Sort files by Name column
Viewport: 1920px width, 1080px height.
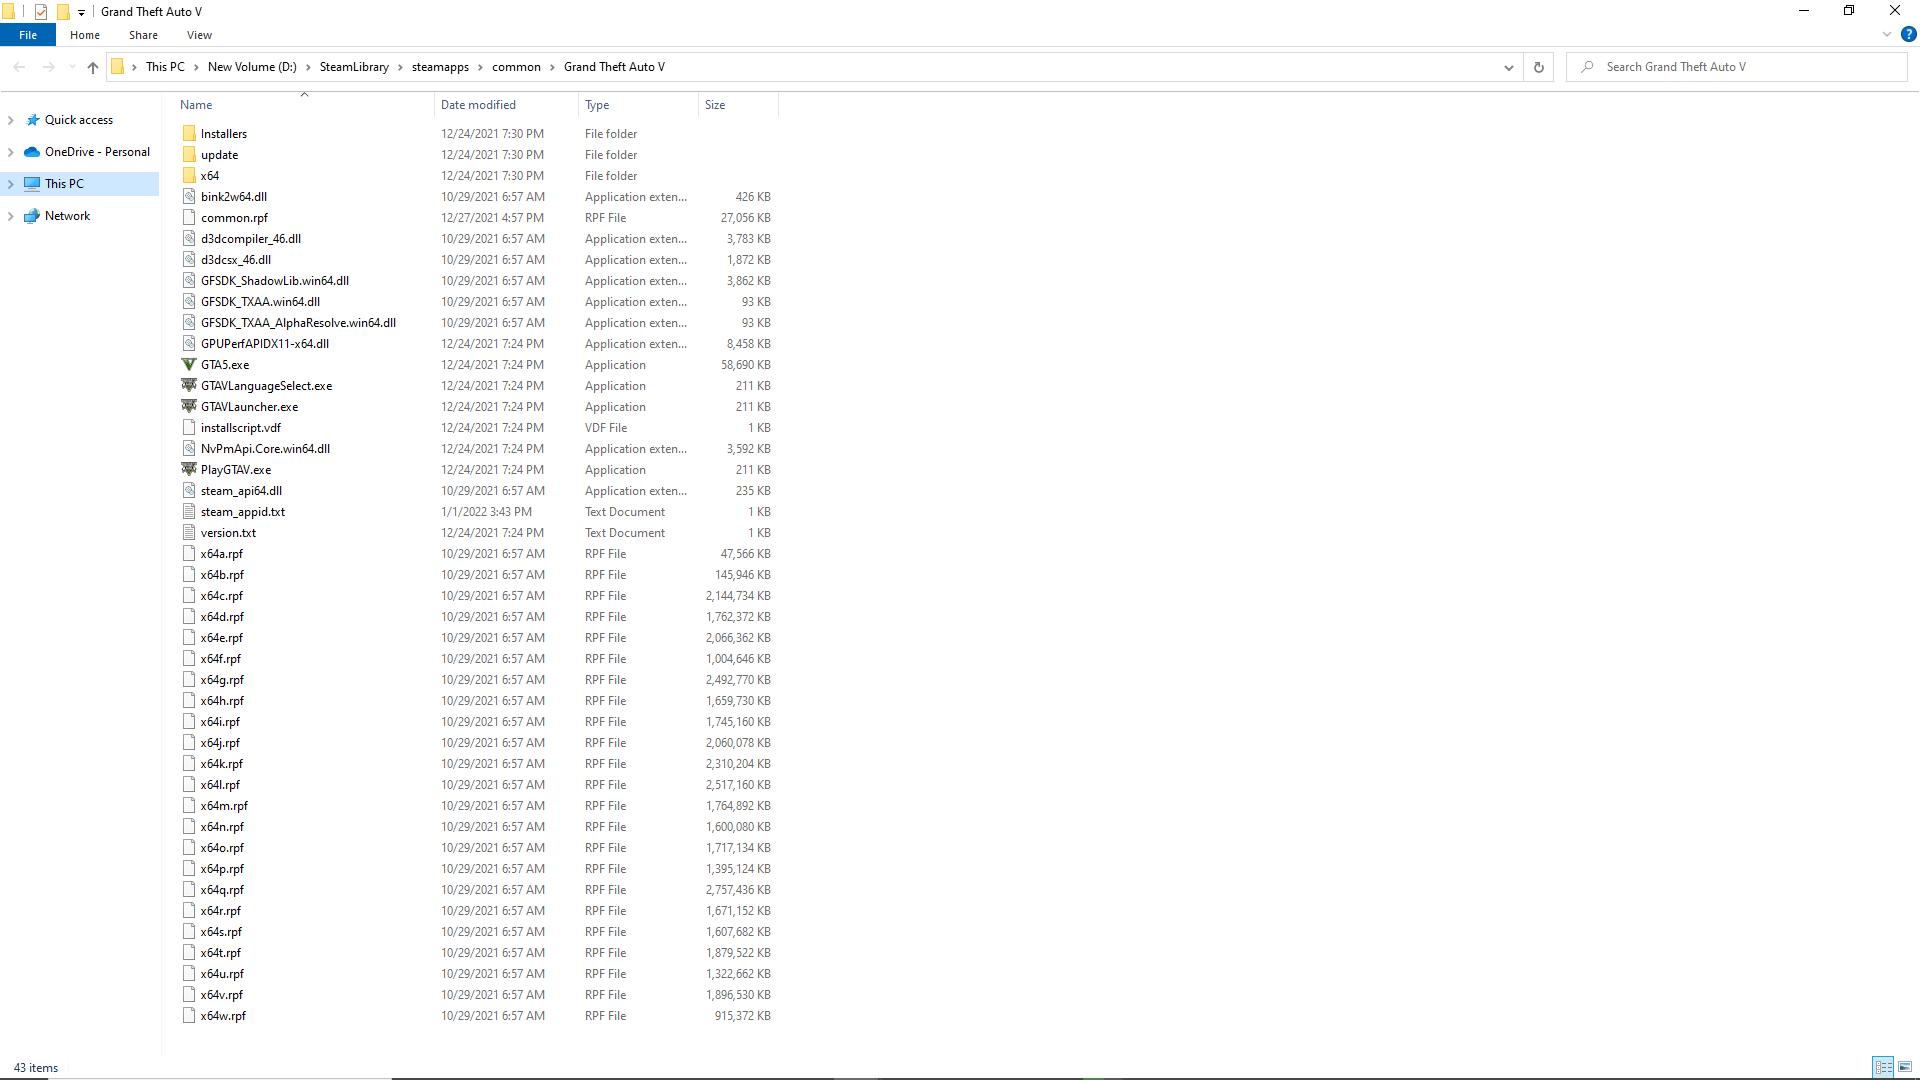304,105
